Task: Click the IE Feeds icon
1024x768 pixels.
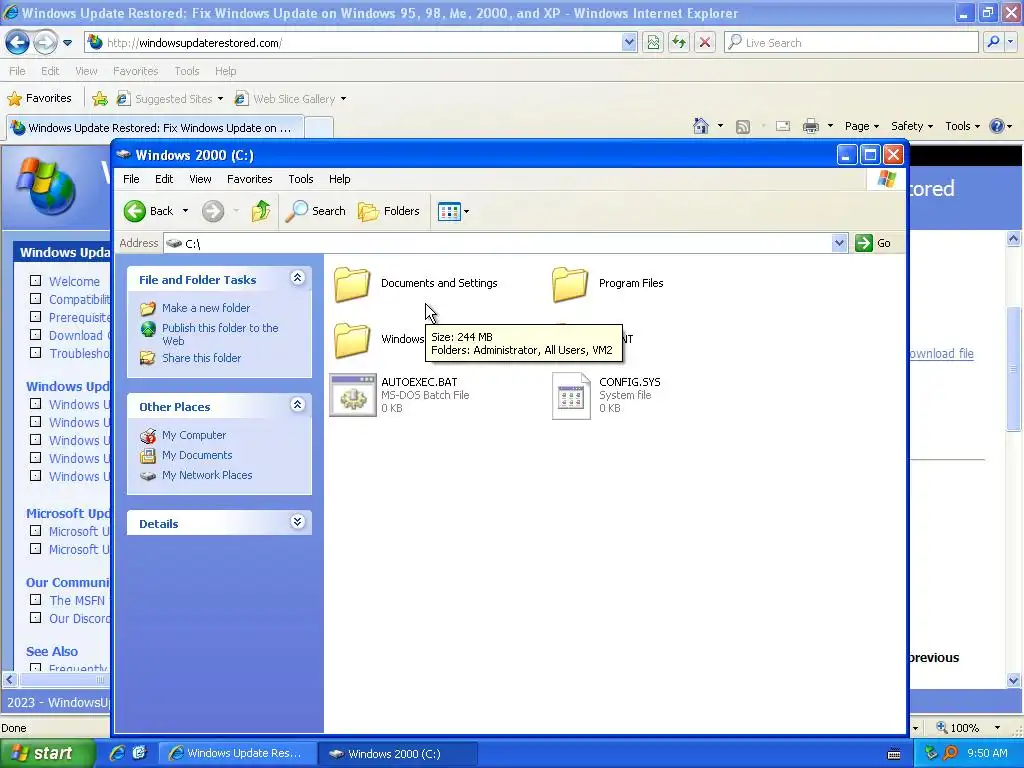Action: [x=743, y=127]
